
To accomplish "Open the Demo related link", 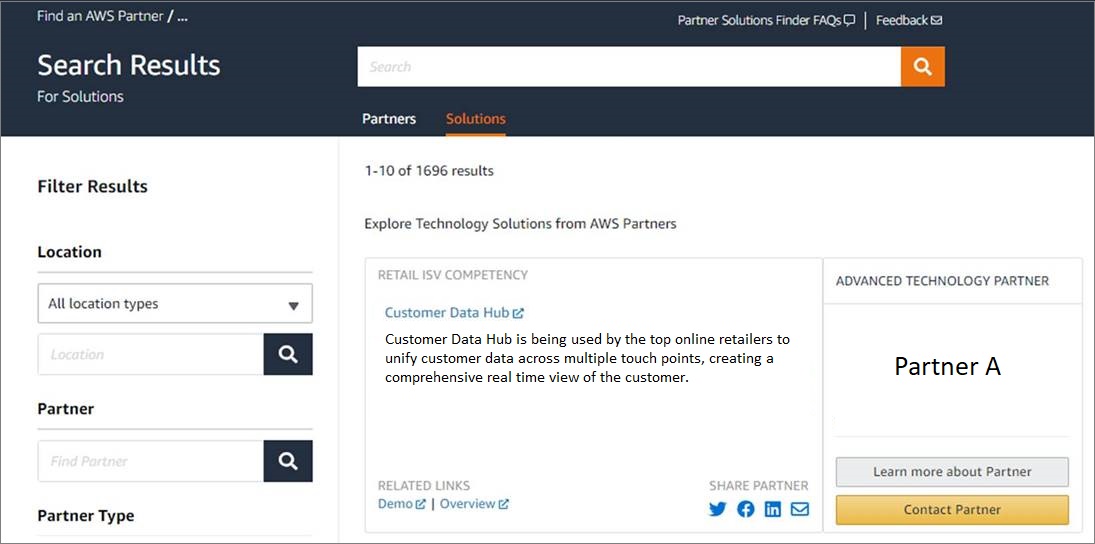I will click(x=395, y=503).
